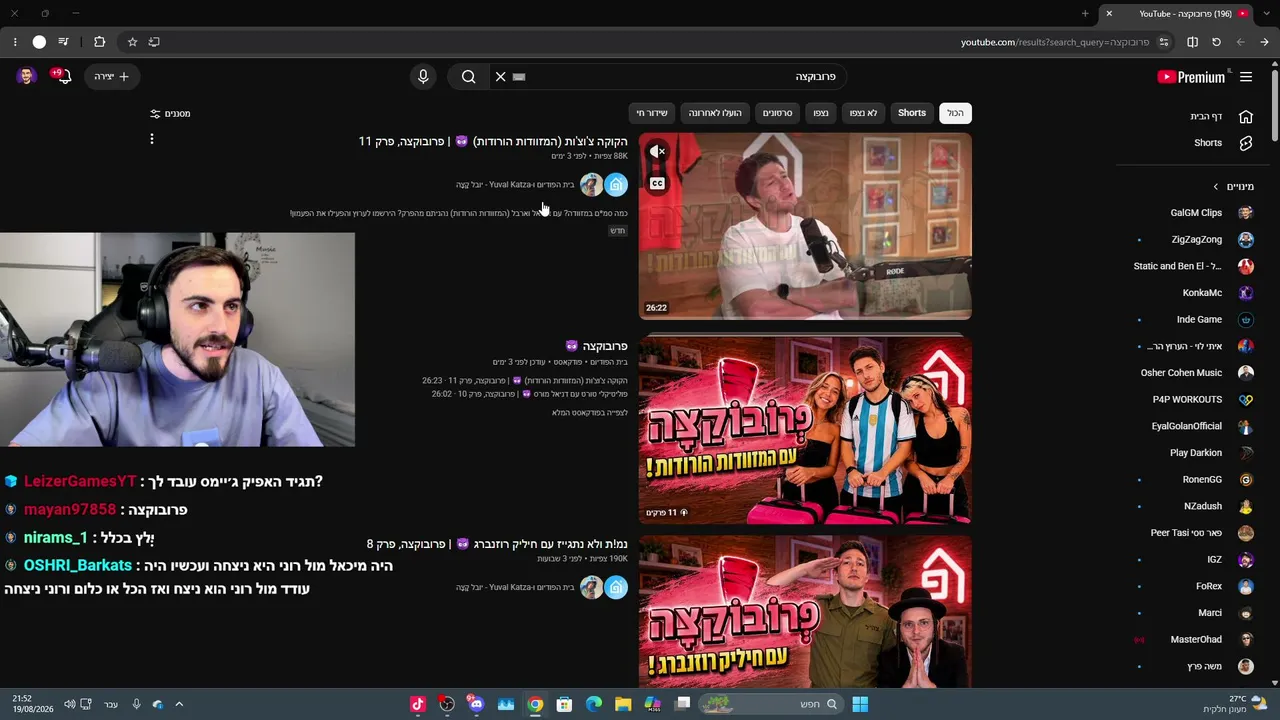This screenshot has width=1280, height=720.
Task: Select the Shorts filter chip
Action: coord(912,113)
